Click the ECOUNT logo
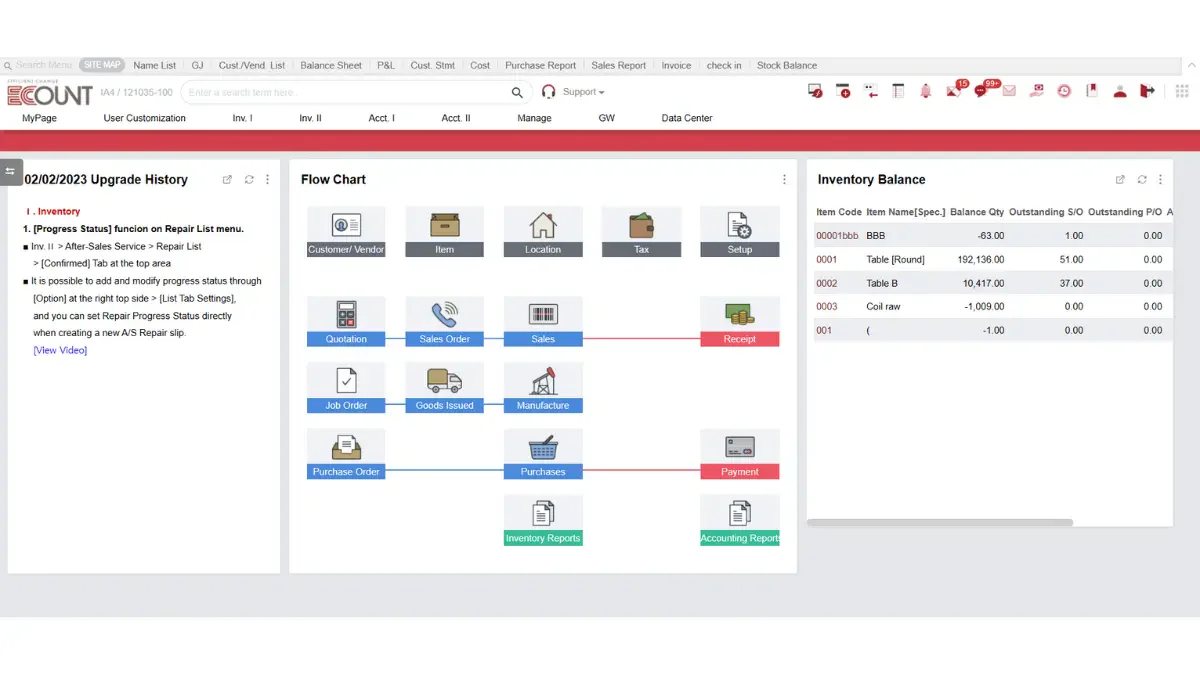 (x=50, y=93)
